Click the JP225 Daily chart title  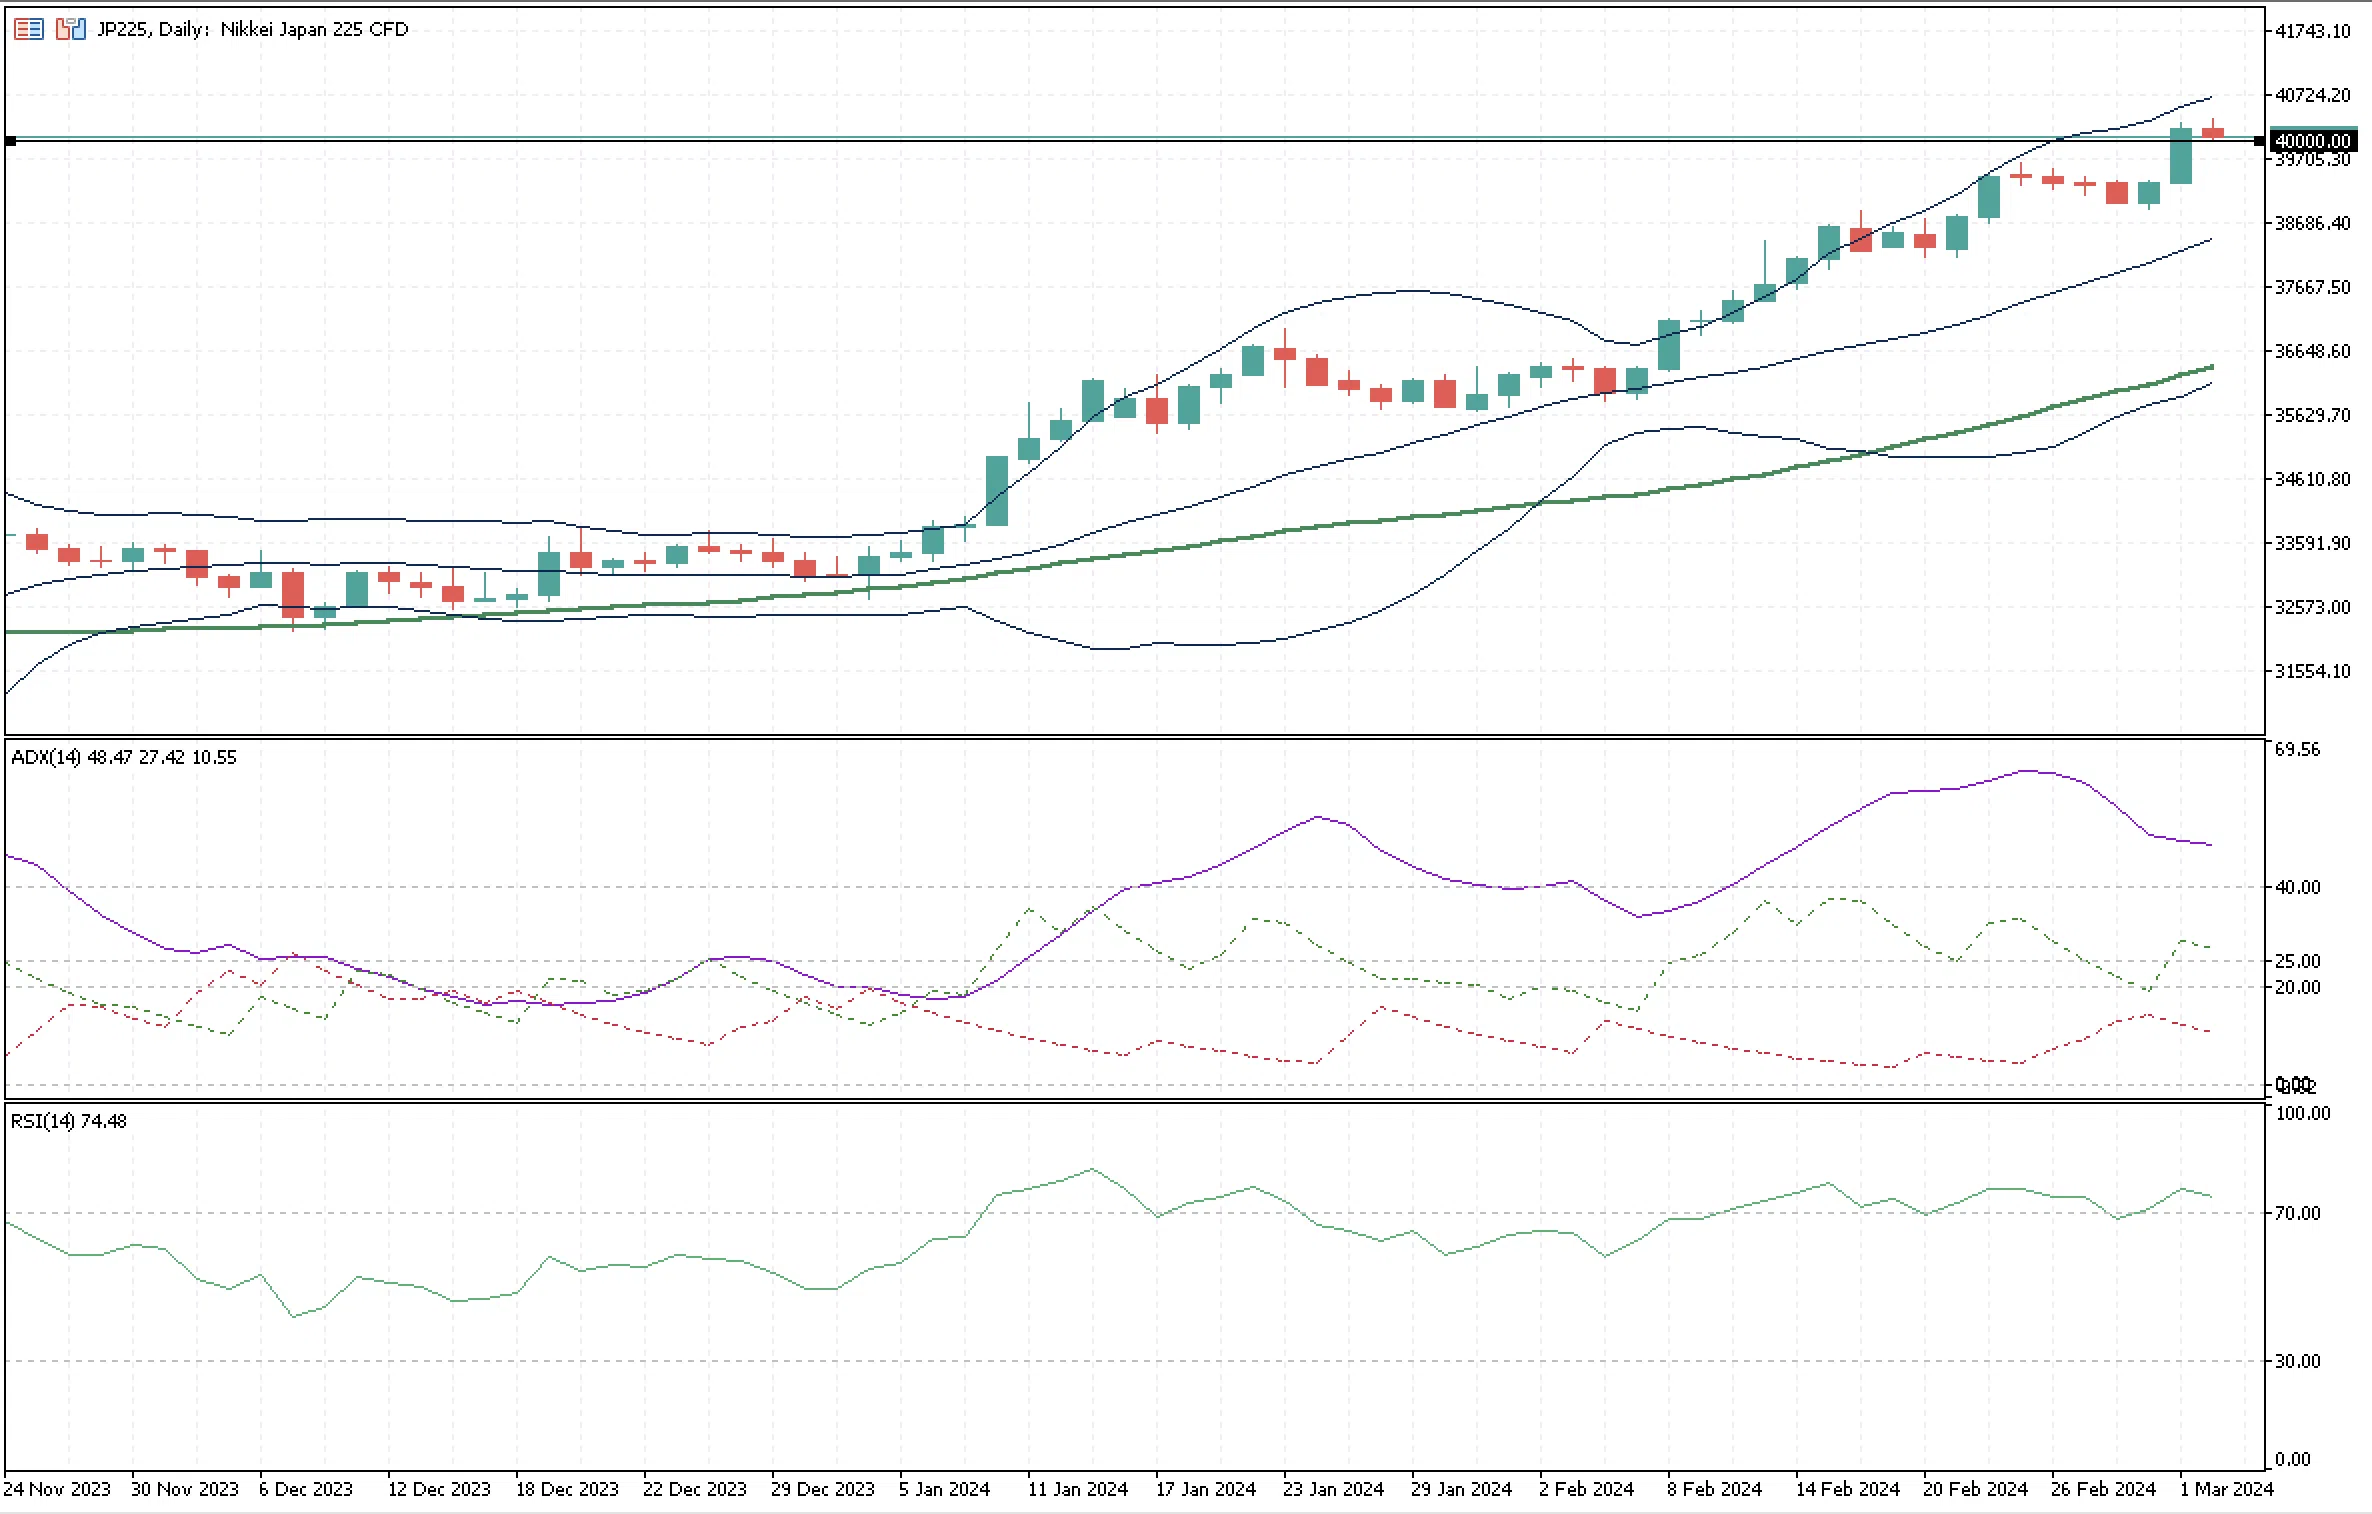pos(253,29)
